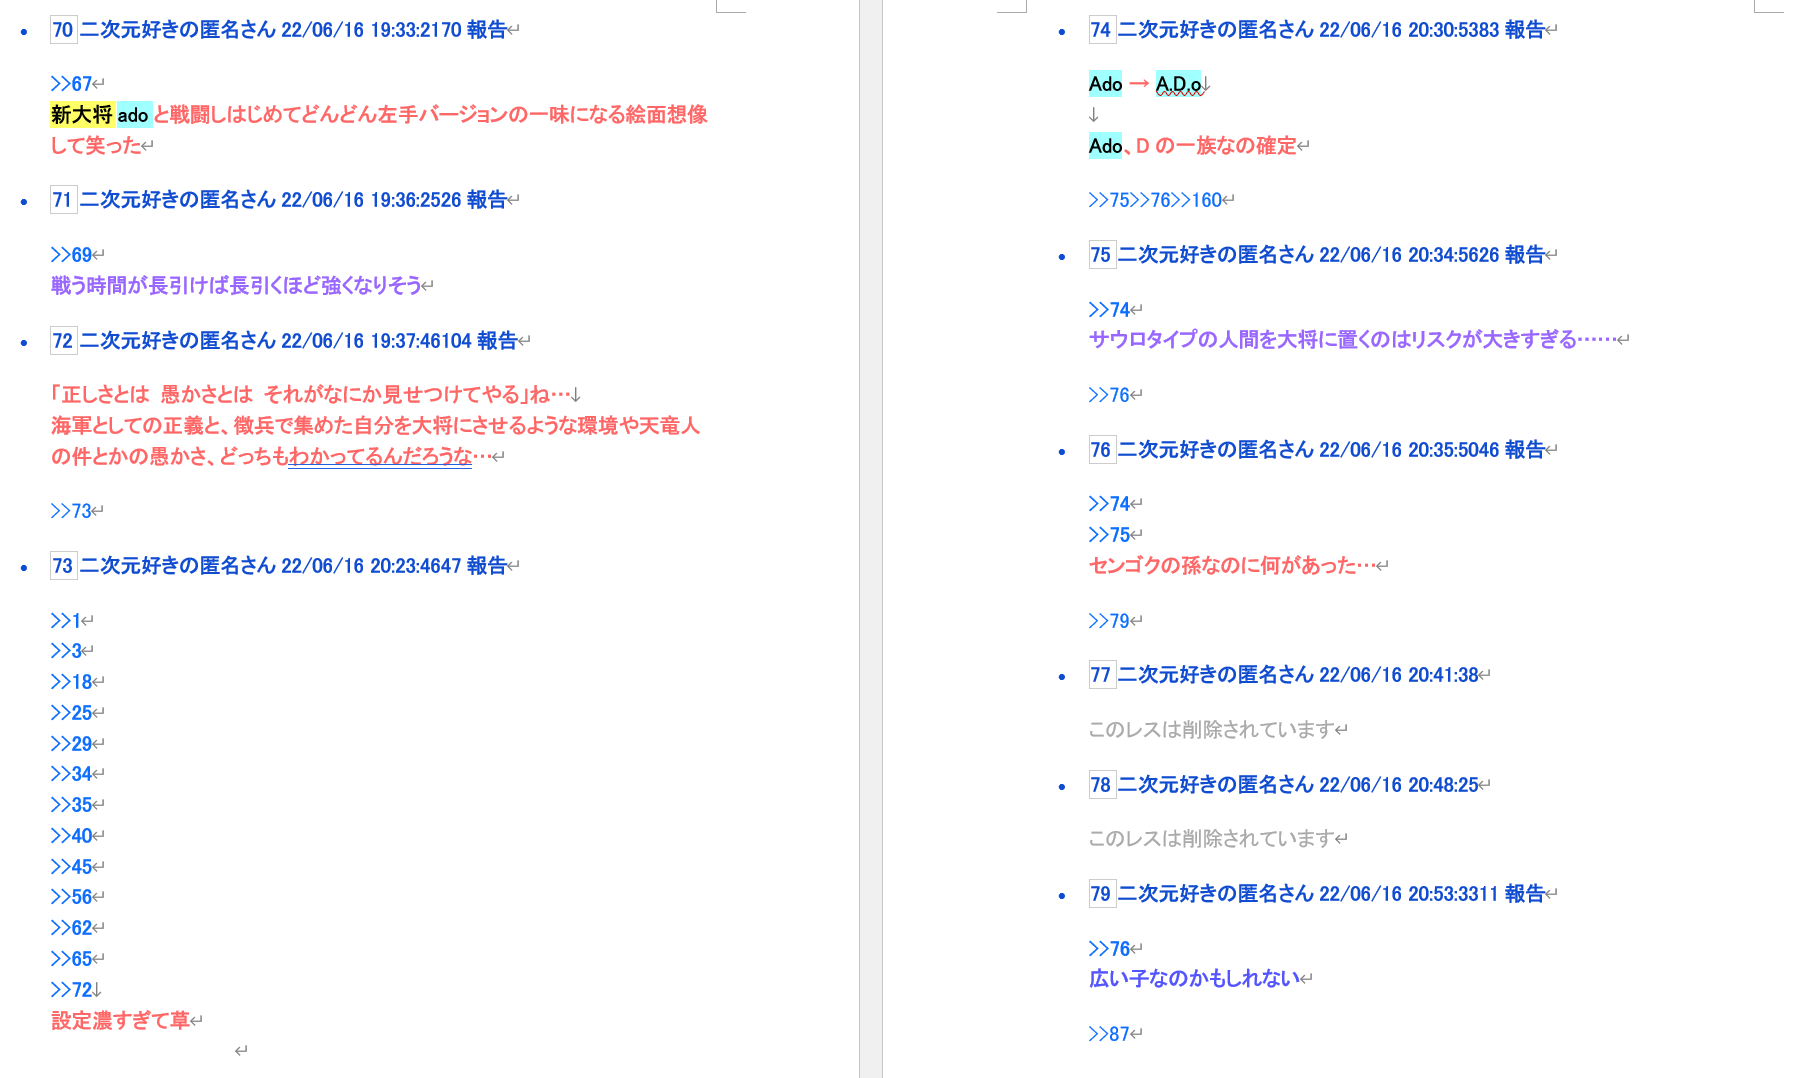Open the >>72 anchor in post 73
This screenshot has height=1078, width=1793.
[x=71, y=990]
